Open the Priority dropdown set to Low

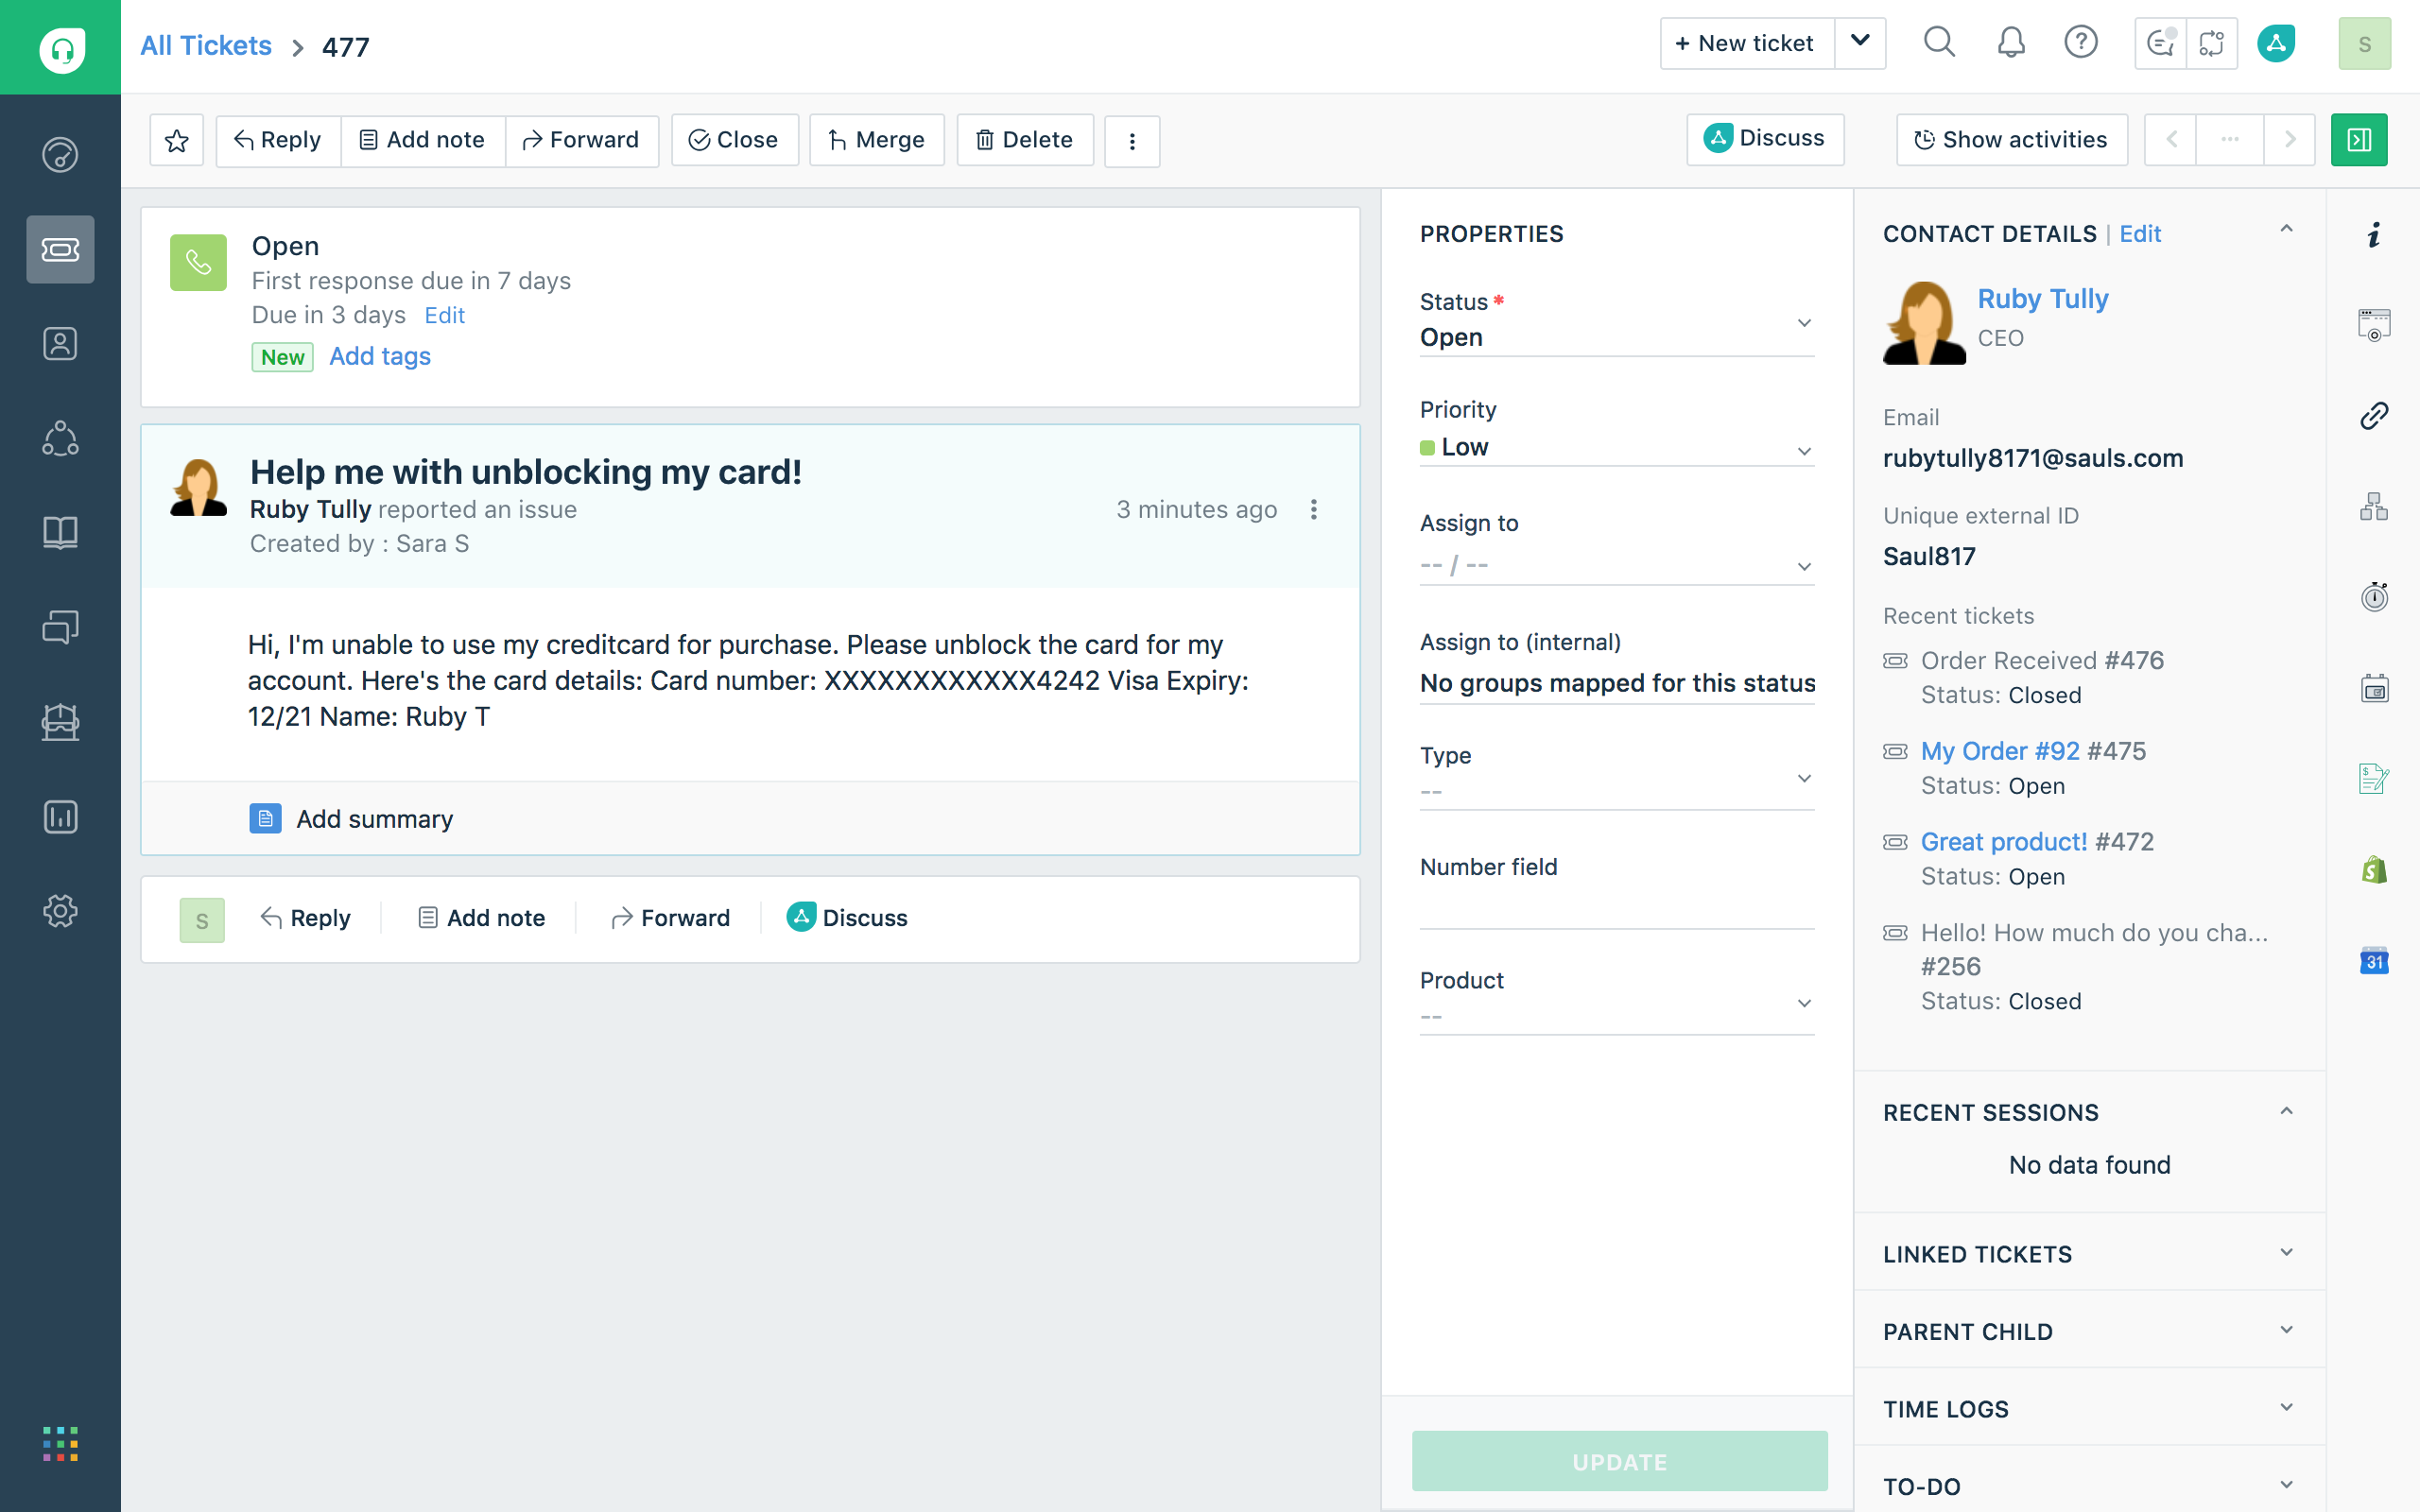click(1616, 448)
